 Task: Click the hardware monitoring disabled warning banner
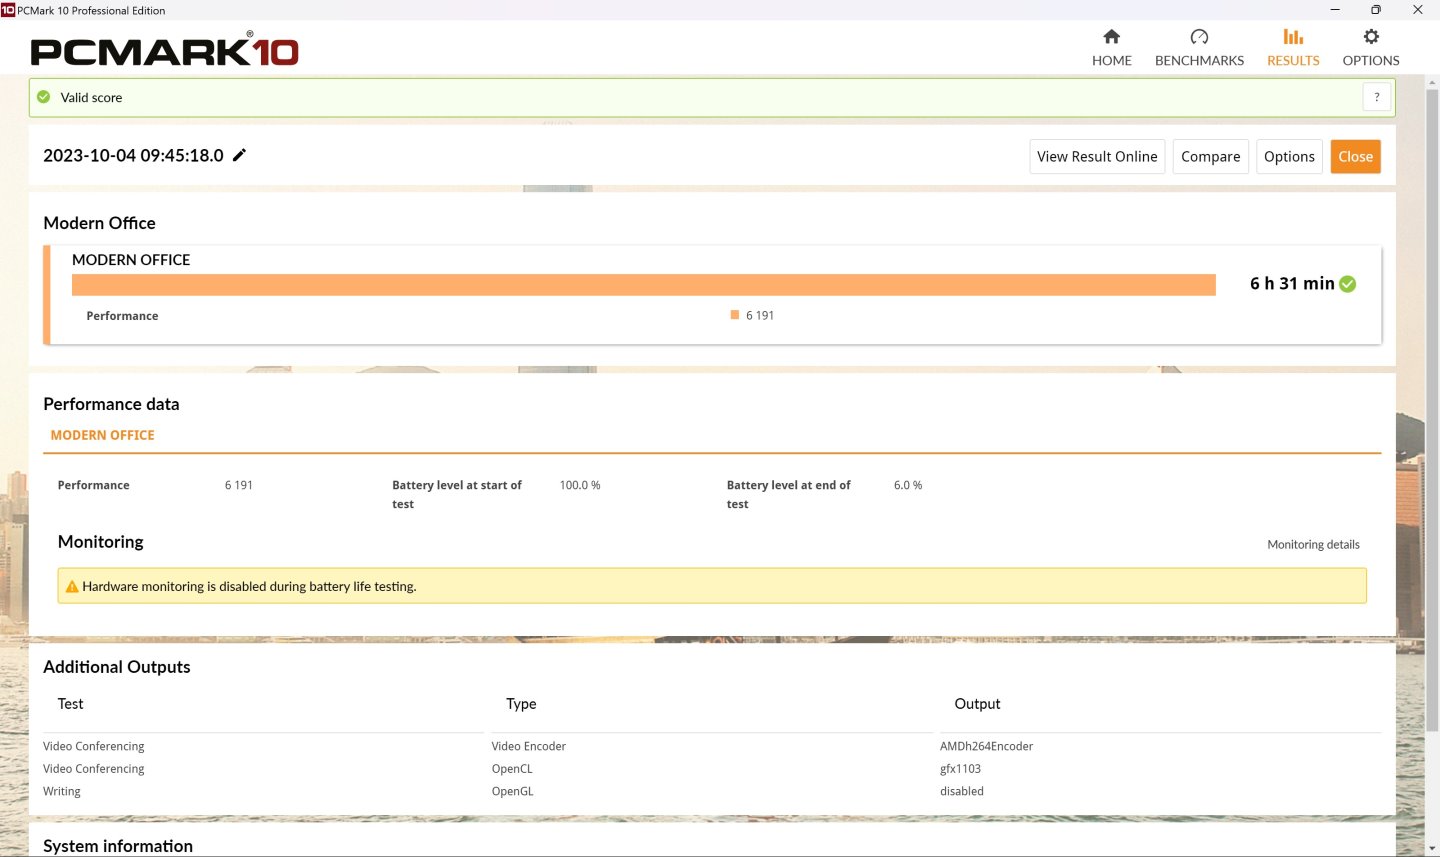[x=712, y=586]
